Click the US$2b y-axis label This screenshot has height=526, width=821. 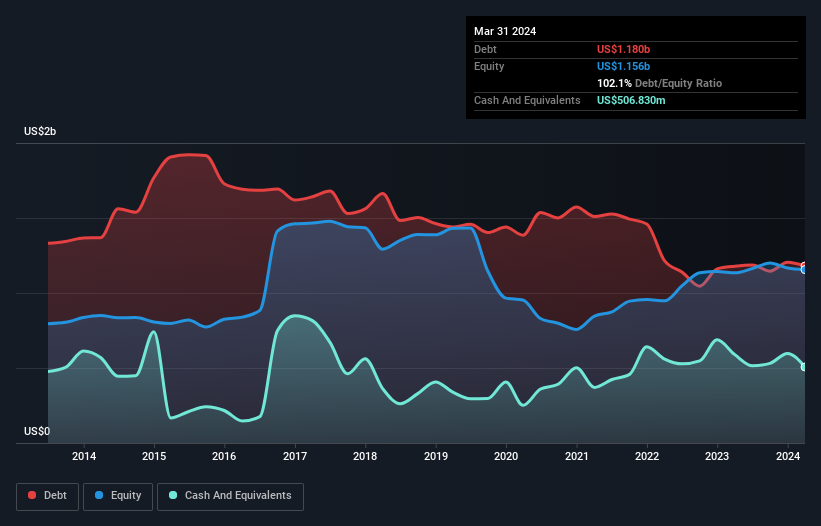40,131
